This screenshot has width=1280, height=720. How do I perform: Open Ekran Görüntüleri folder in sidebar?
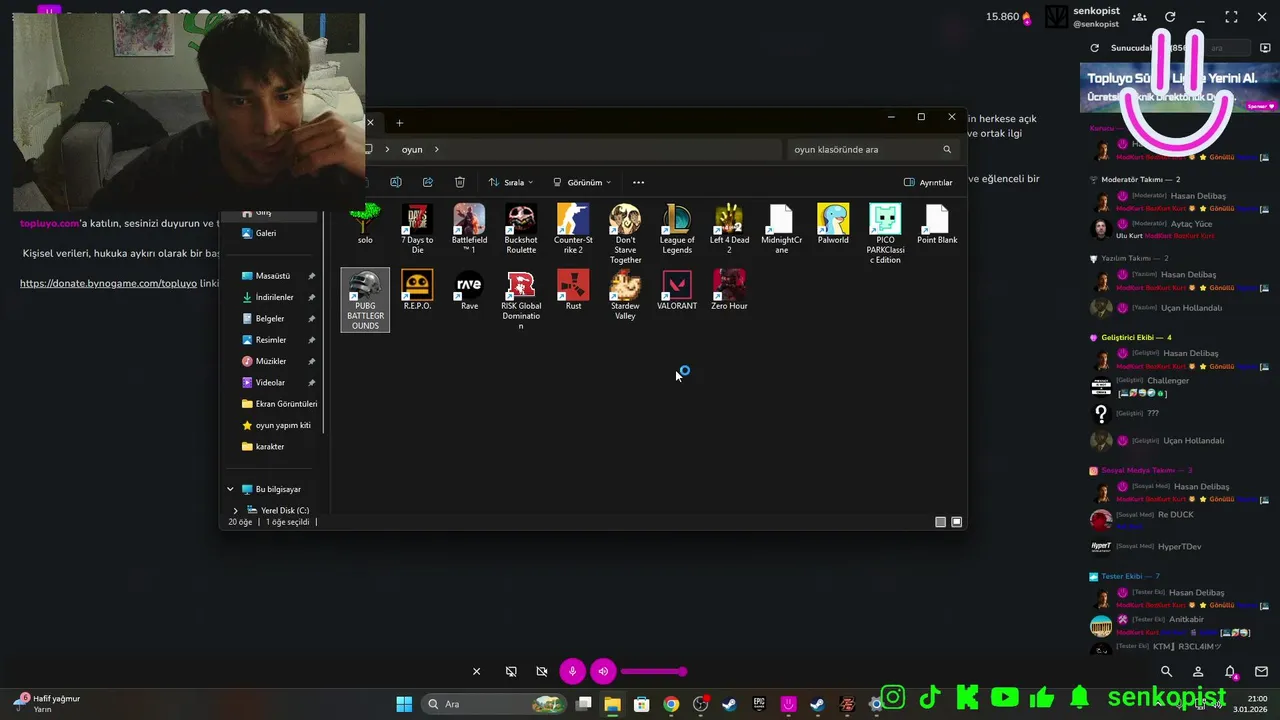click(280, 404)
